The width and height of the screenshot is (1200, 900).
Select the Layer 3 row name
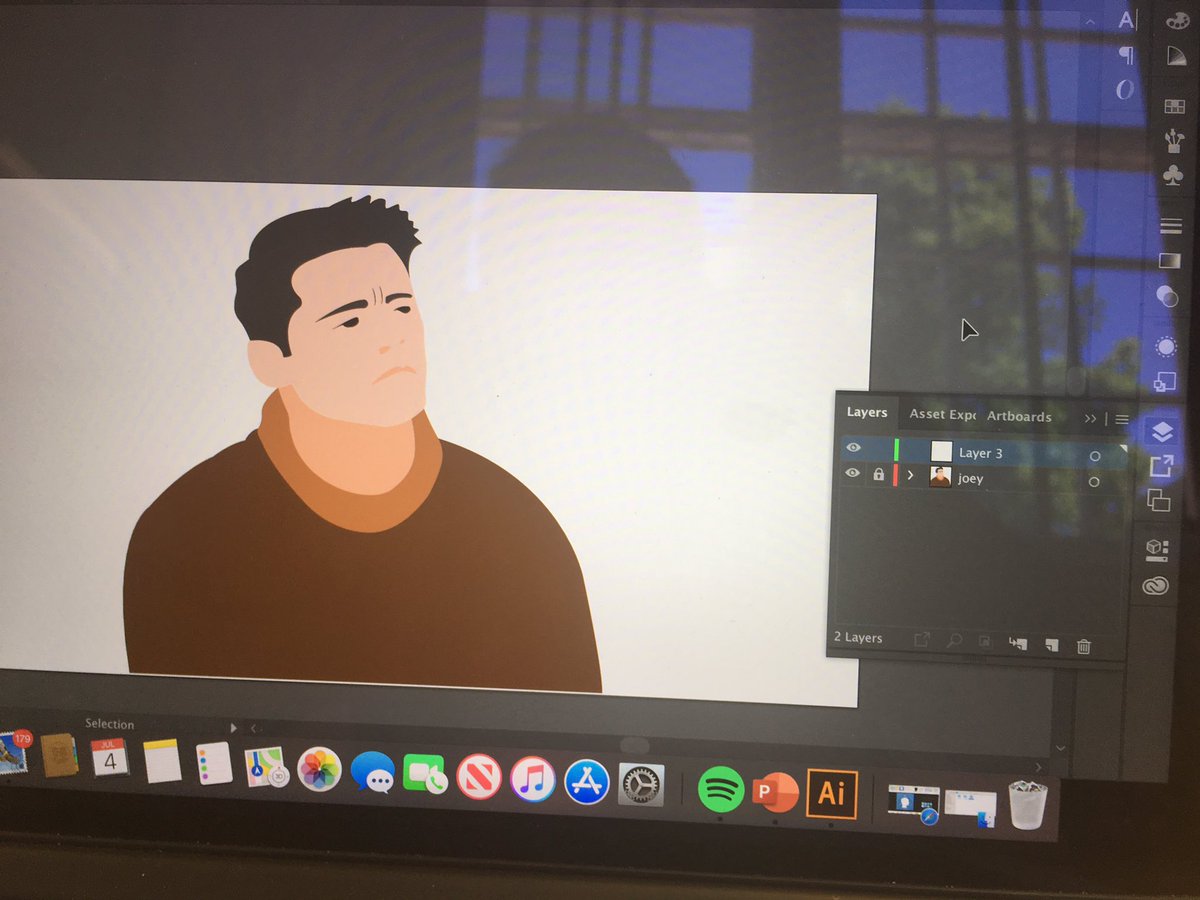click(980, 453)
